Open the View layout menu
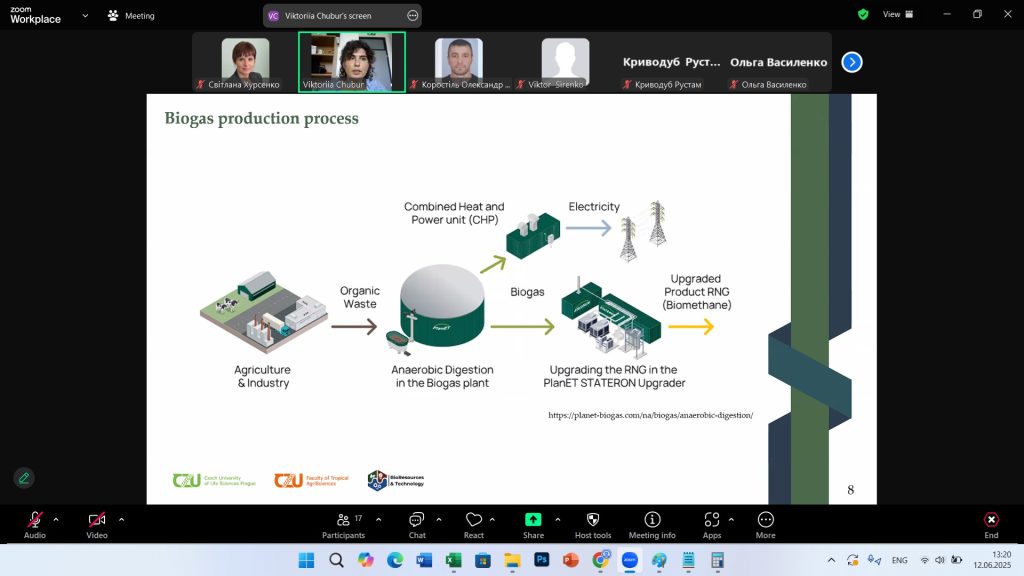This screenshot has height=576, width=1024. pyautogui.click(x=895, y=14)
